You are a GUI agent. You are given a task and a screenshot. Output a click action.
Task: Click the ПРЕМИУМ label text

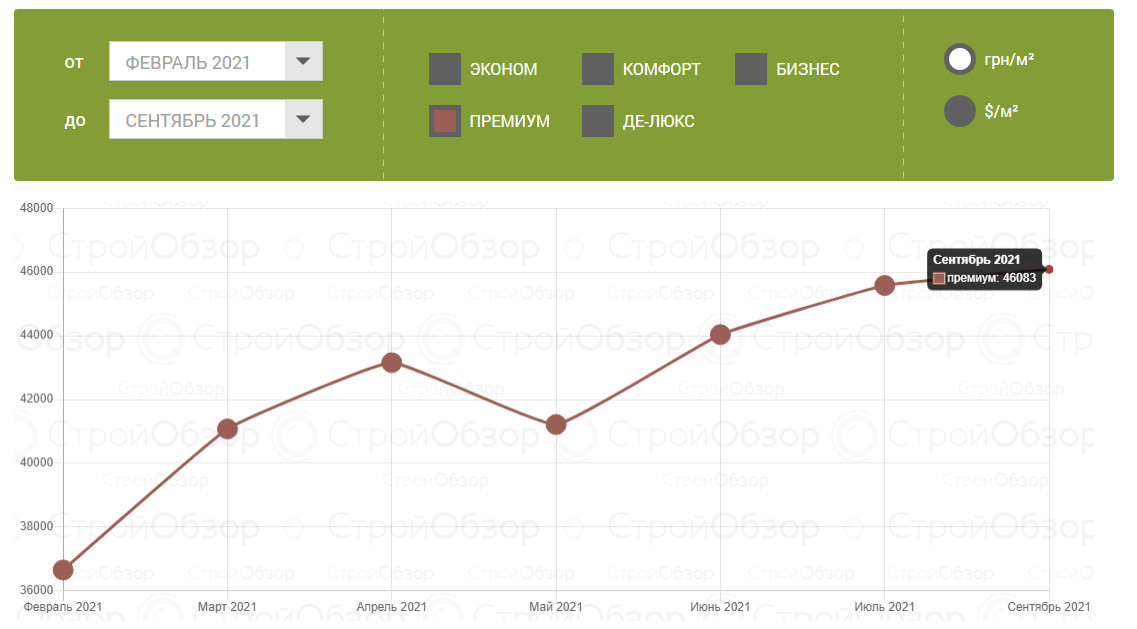tap(509, 121)
